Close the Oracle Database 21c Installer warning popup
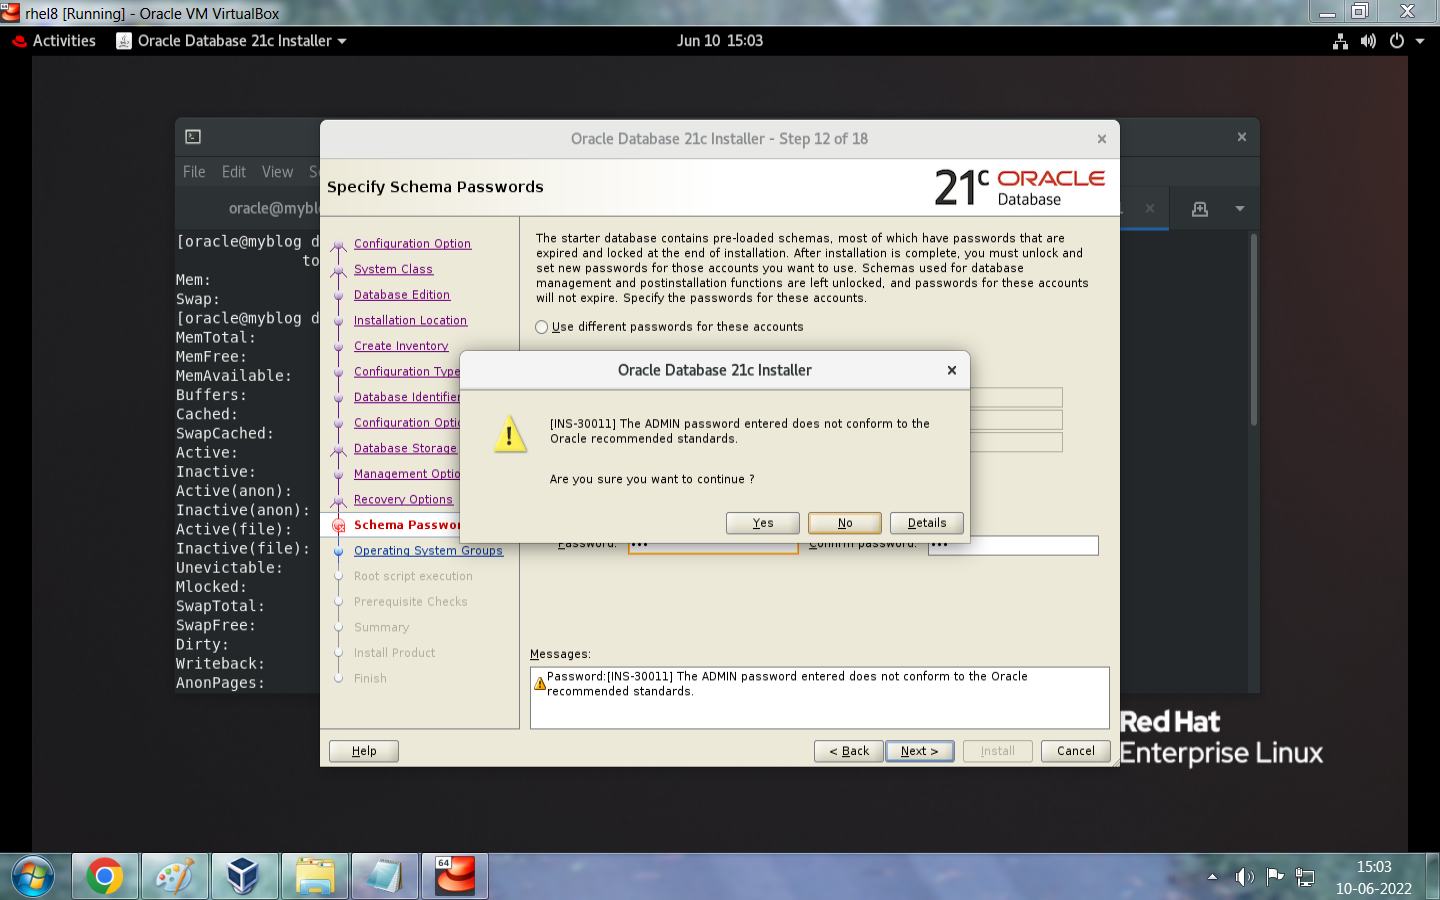 pyautogui.click(x=952, y=370)
